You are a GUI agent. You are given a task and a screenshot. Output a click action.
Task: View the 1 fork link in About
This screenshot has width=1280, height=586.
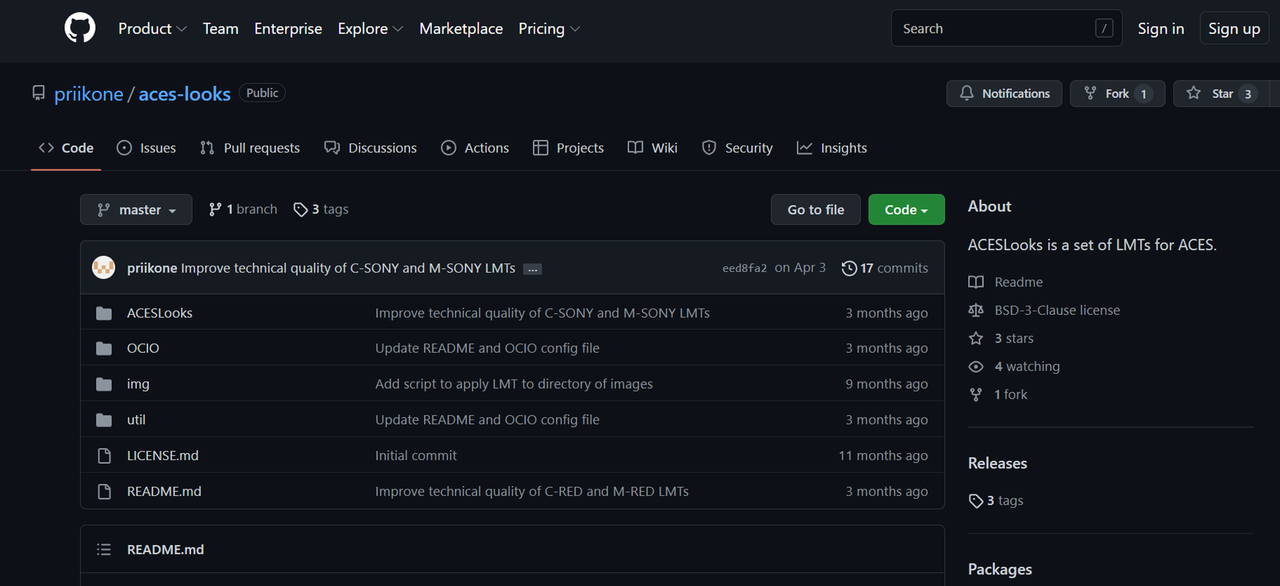pos(998,394)
